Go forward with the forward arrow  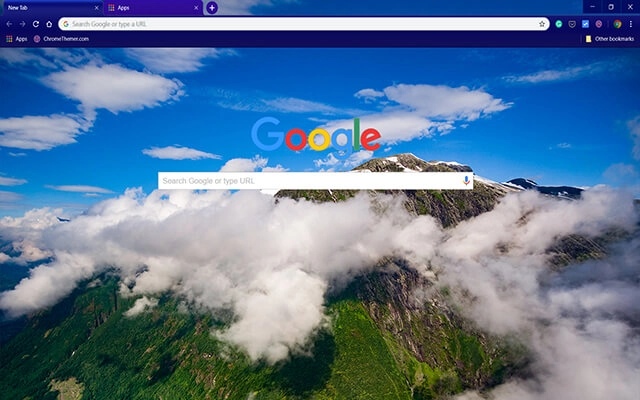[22, 24]
